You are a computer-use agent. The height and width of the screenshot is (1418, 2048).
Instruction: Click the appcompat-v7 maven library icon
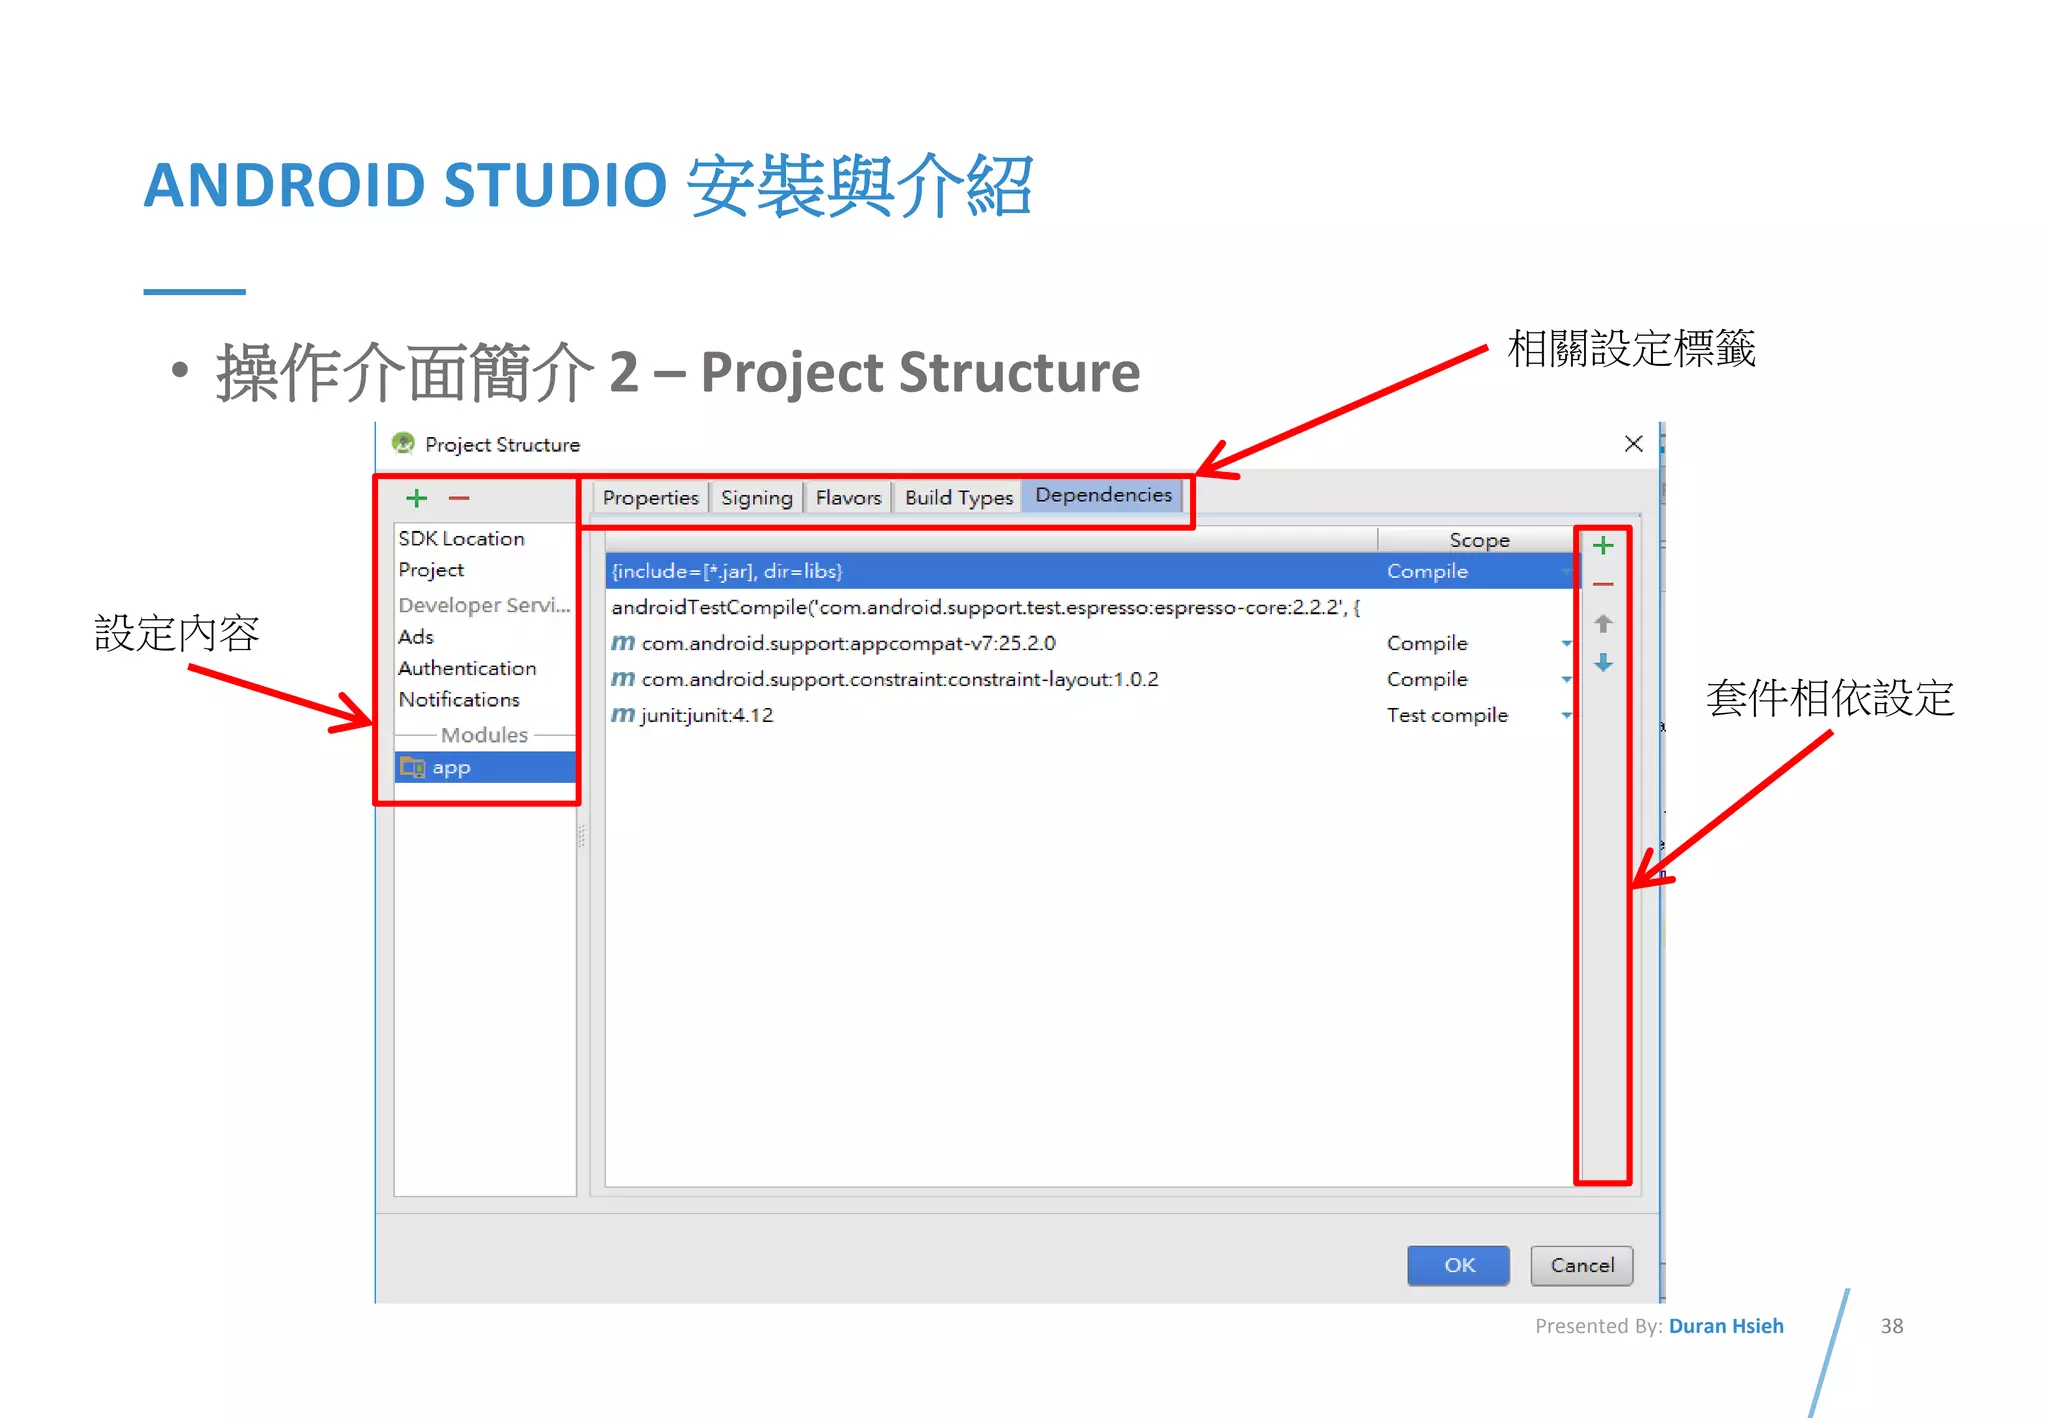(x=623, y=642)
